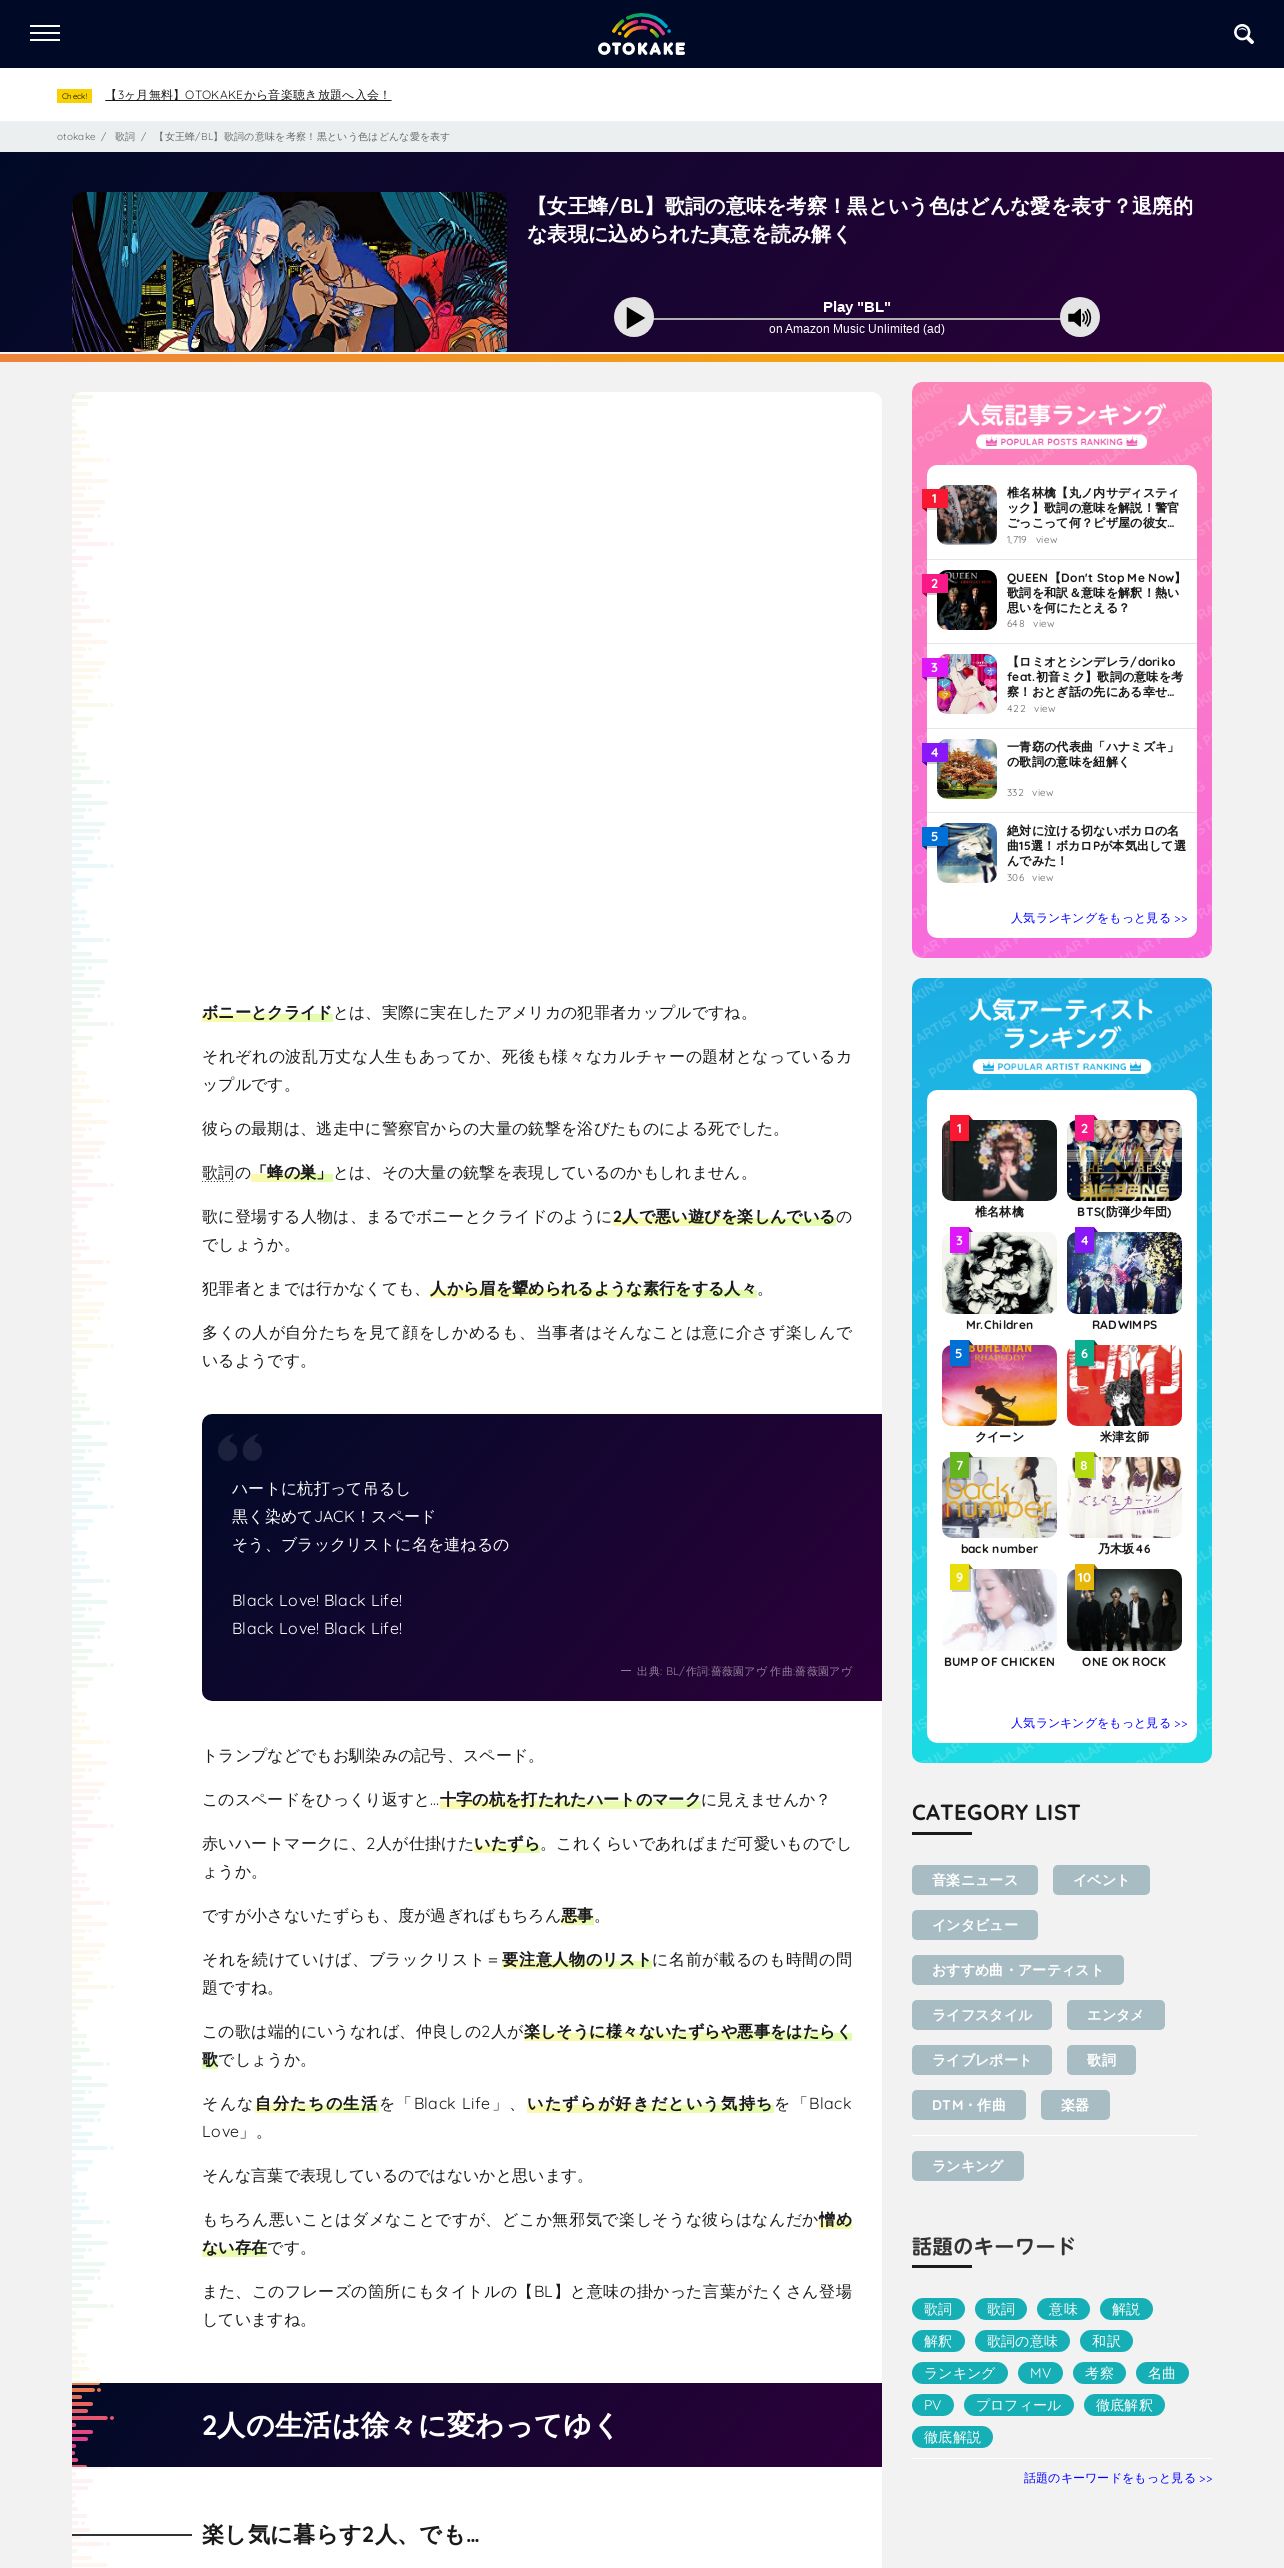Click the Hatsune Miku rank 3 thumbnail

coord(967,683)
